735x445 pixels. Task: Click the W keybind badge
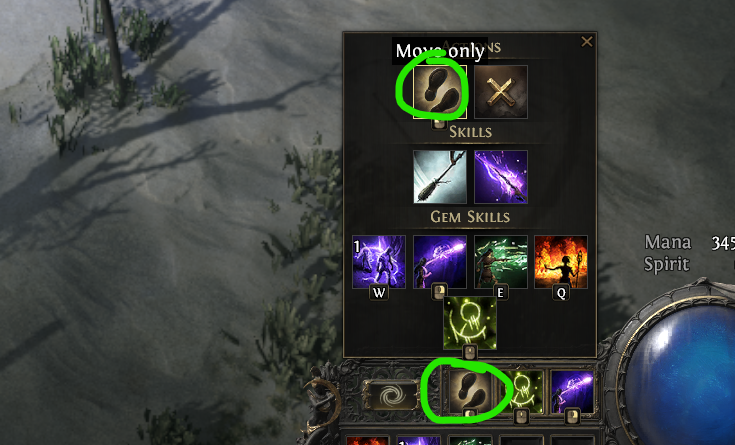click(x=379, y=293)
